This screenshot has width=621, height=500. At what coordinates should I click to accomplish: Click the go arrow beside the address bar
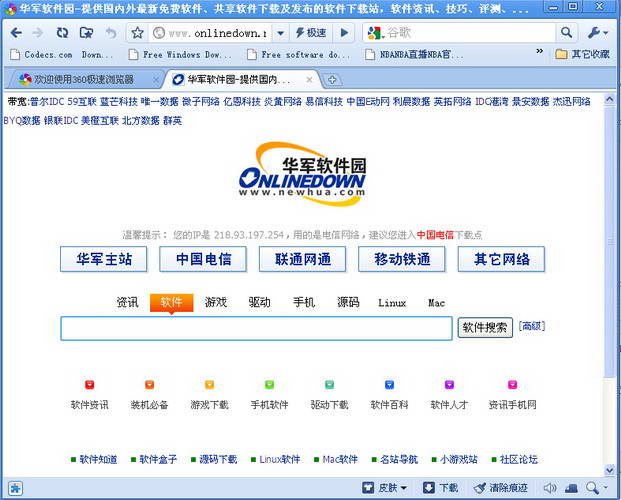[x=345, y=33]
